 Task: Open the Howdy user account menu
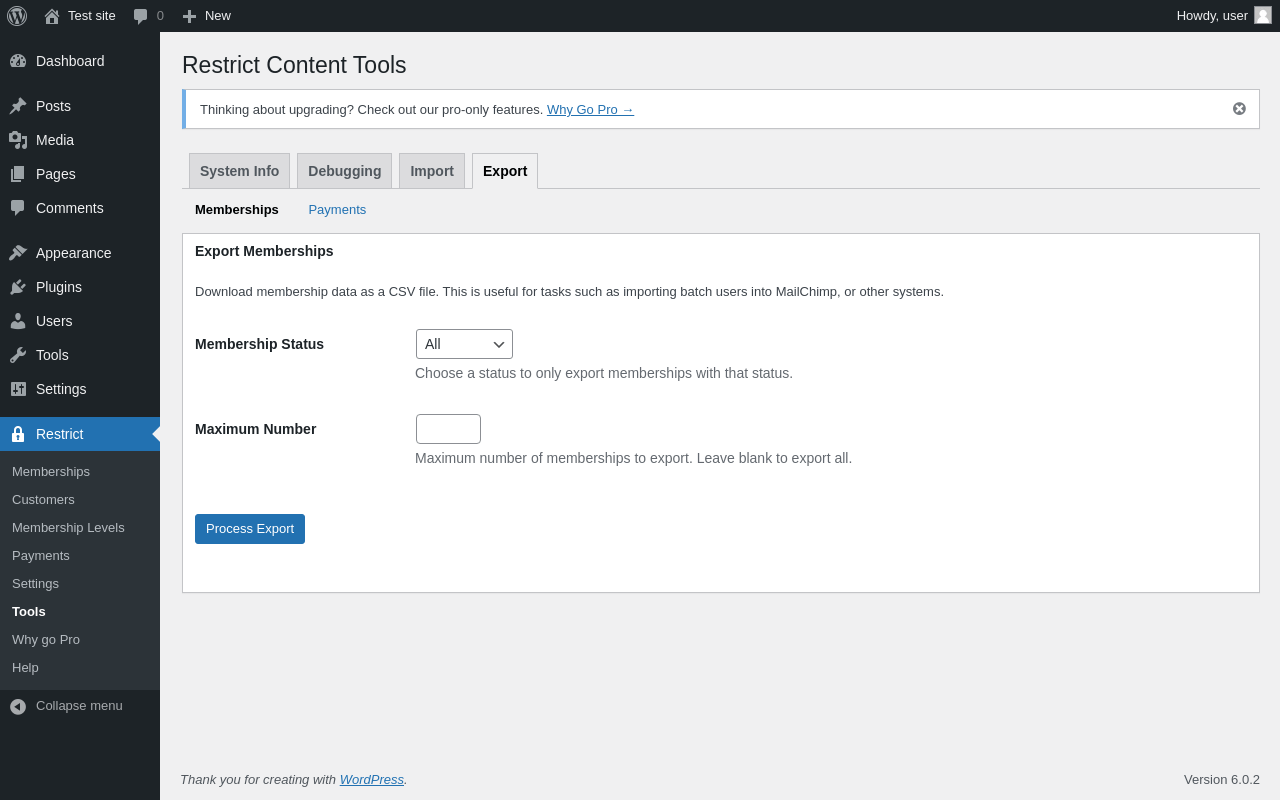[1223, 16]
